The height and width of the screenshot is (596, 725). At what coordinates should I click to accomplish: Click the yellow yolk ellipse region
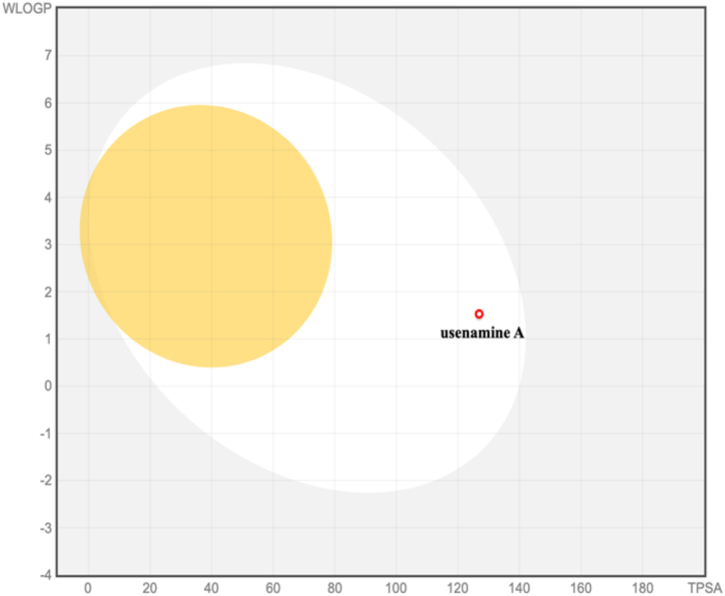[205, 236]
